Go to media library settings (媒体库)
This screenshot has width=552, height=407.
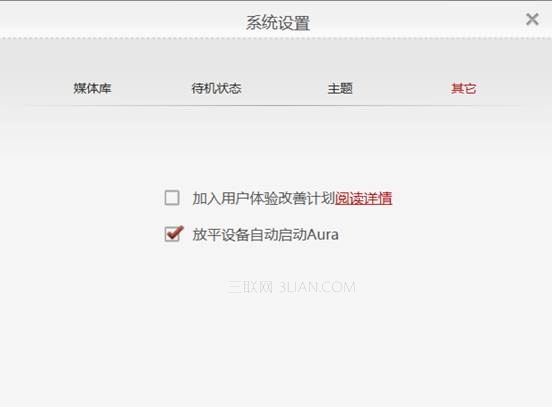92,88
